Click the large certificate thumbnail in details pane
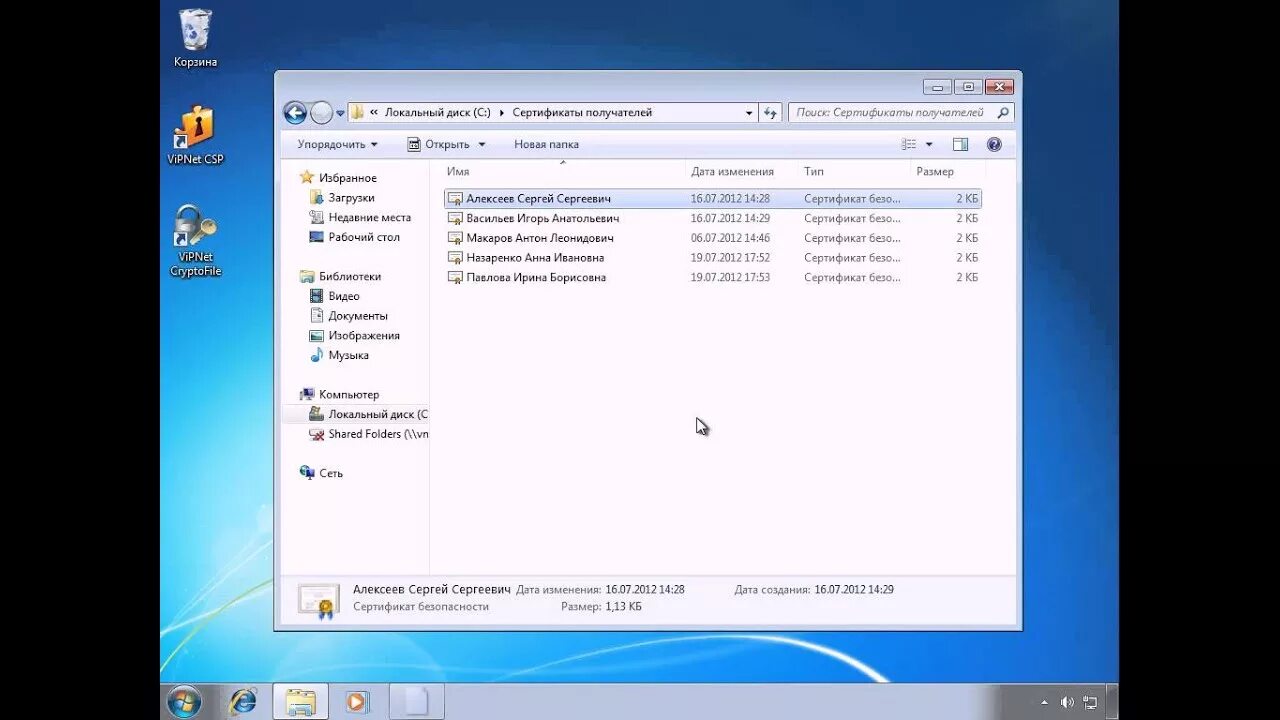Image resolution: width=1280 pixels, height=720 pixels. pos(319,600)
